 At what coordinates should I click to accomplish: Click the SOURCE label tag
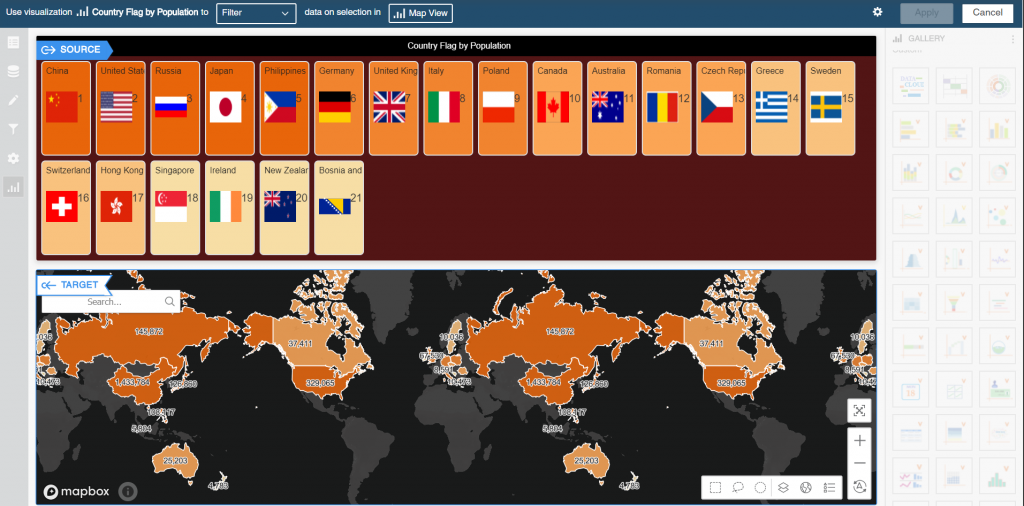click(74, 50)
